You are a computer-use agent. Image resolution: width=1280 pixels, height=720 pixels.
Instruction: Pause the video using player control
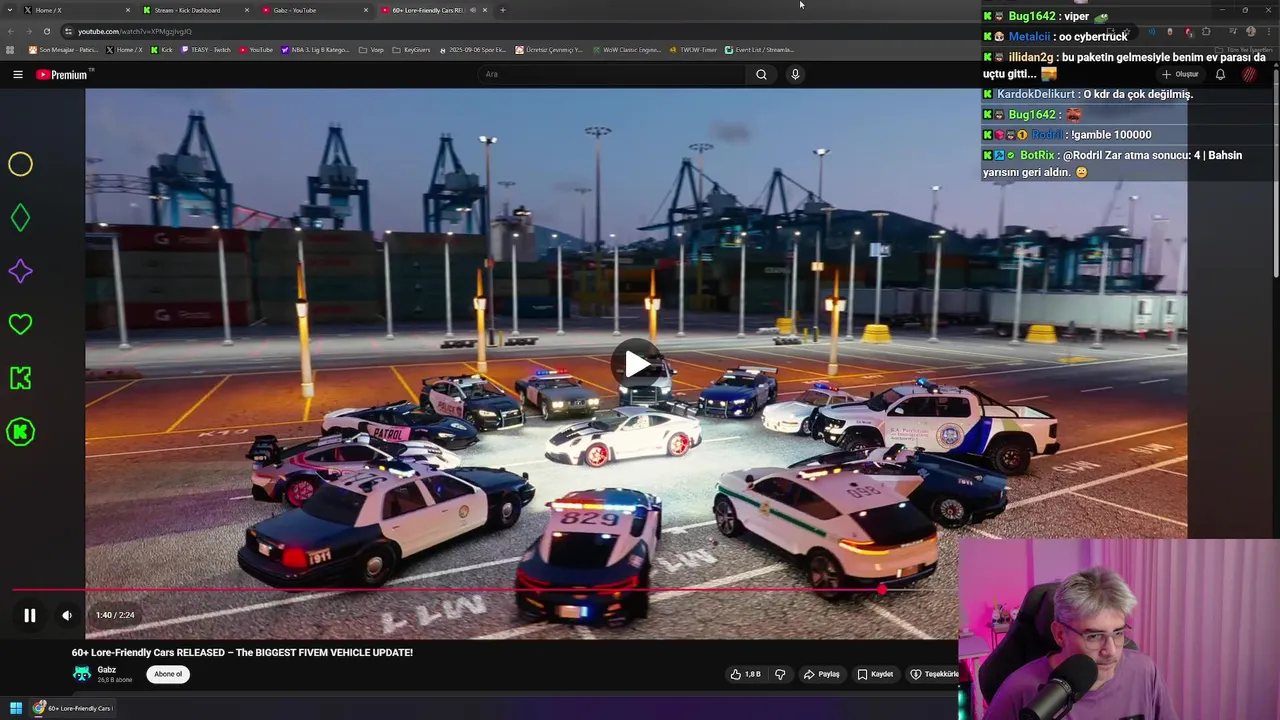pyautogui.click(x=29, y=615)
